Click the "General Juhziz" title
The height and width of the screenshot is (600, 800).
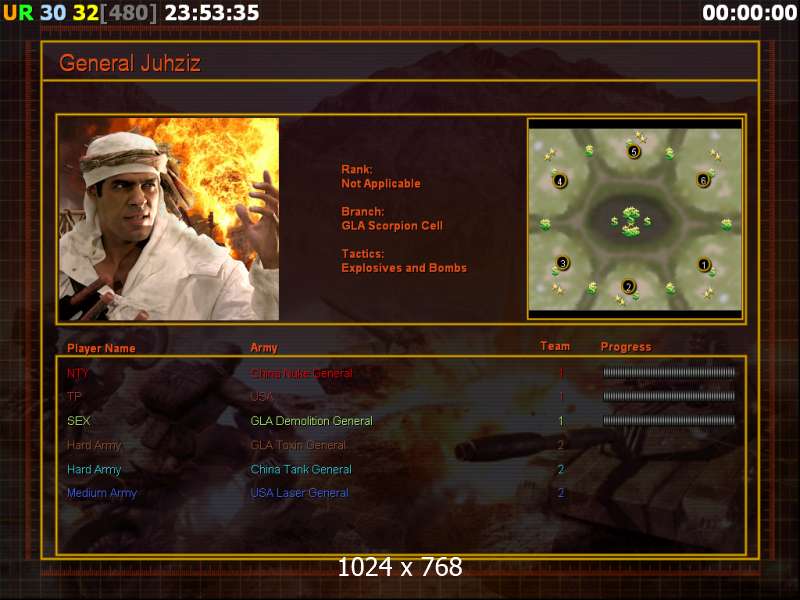tap(130, 63)
